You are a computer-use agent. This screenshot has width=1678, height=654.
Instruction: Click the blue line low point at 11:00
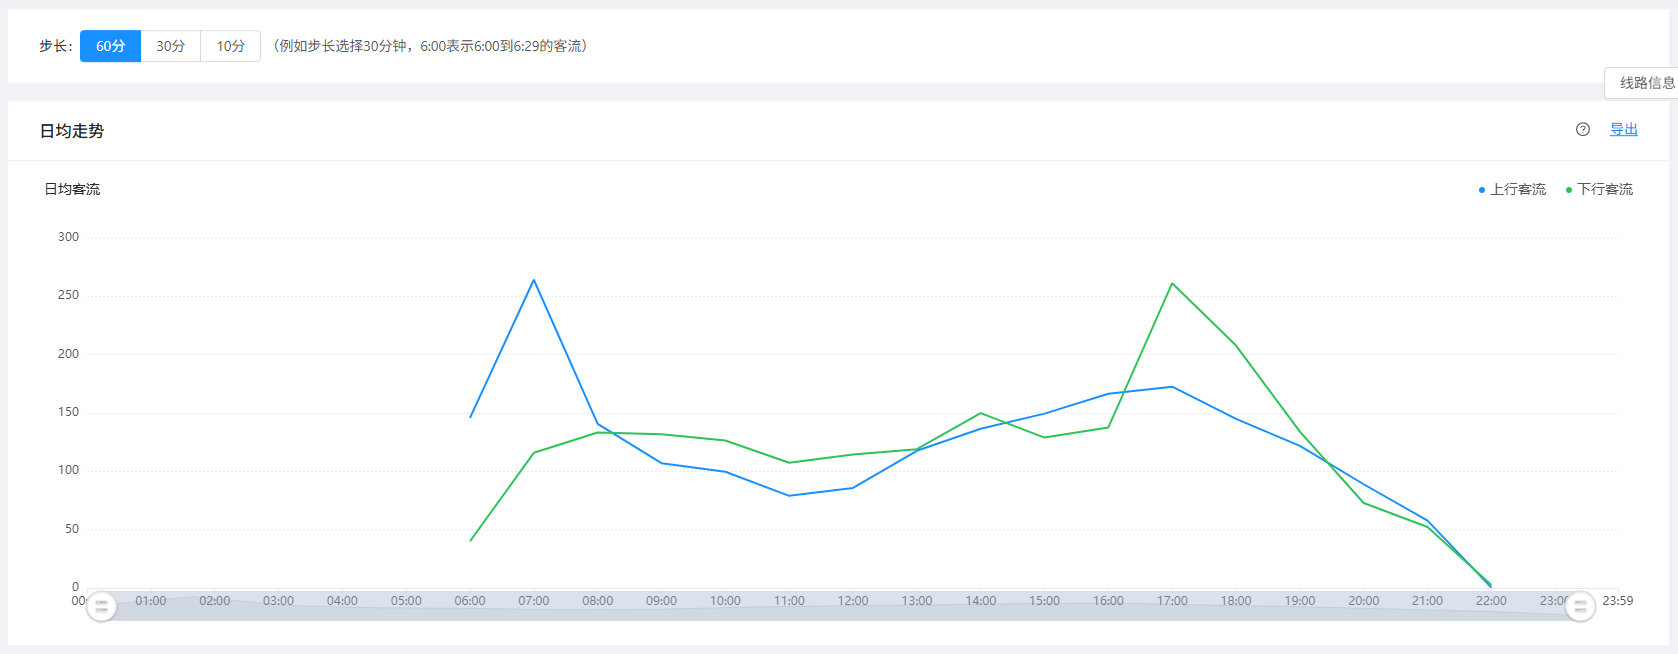pyautogui.click(x=789, y=496)
